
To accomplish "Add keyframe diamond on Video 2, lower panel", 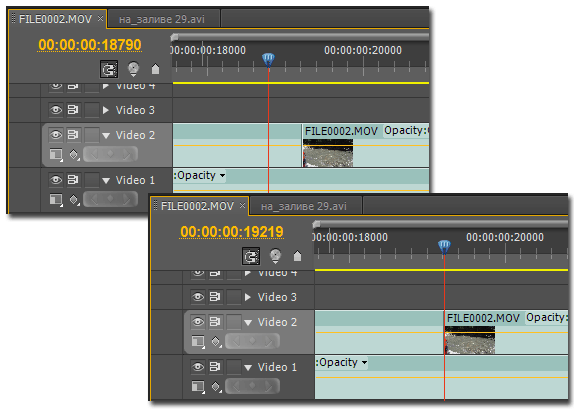I will (252, 341).
